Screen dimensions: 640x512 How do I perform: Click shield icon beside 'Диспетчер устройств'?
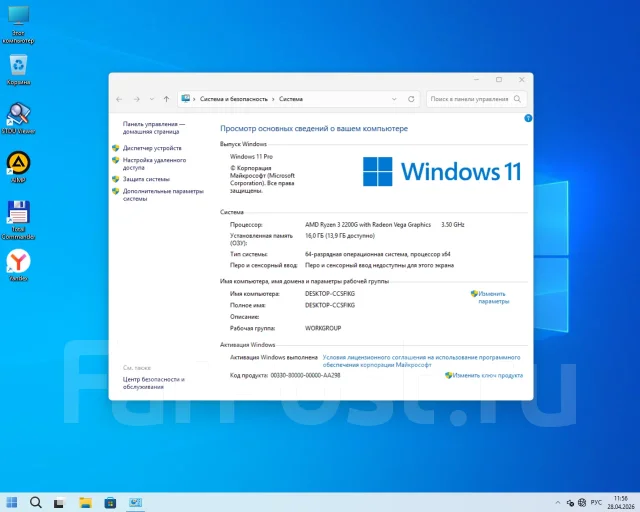tap(116, 148)
